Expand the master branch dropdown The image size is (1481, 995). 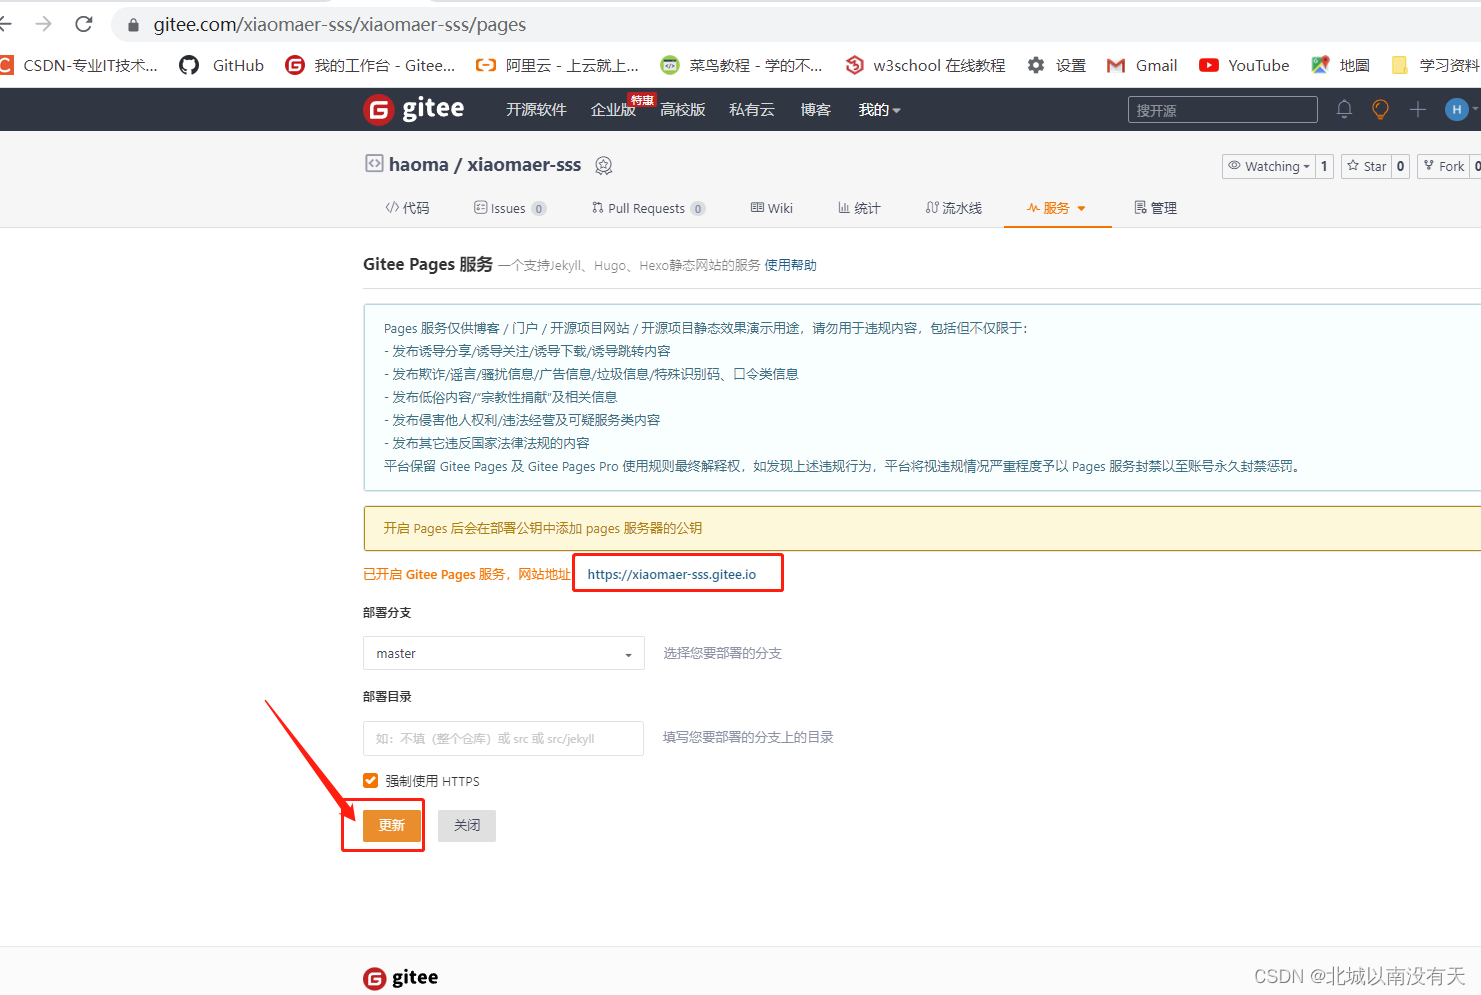point(504,653)
